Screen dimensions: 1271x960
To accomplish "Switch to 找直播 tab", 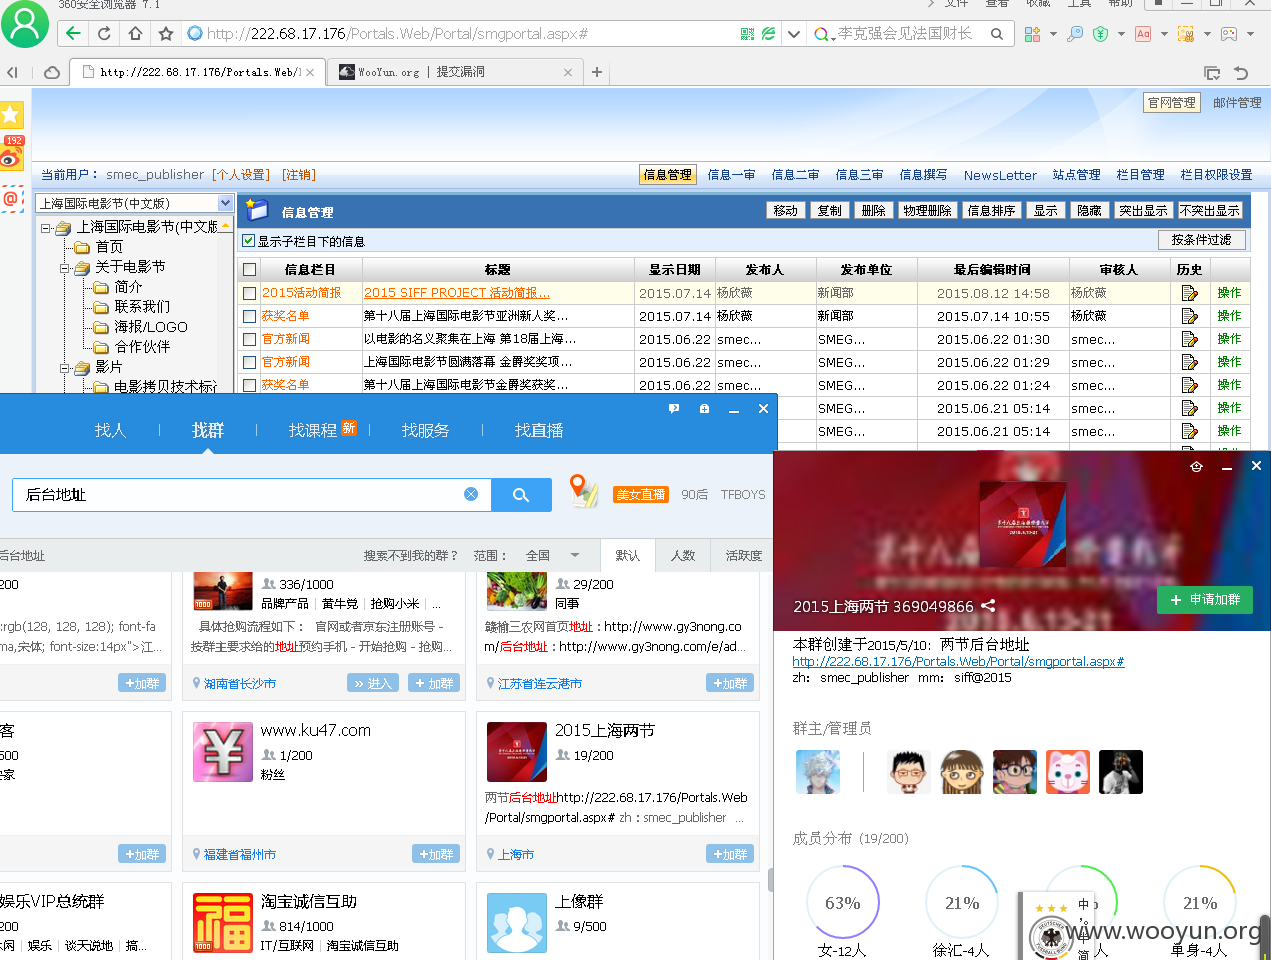I will click(539, 430).
